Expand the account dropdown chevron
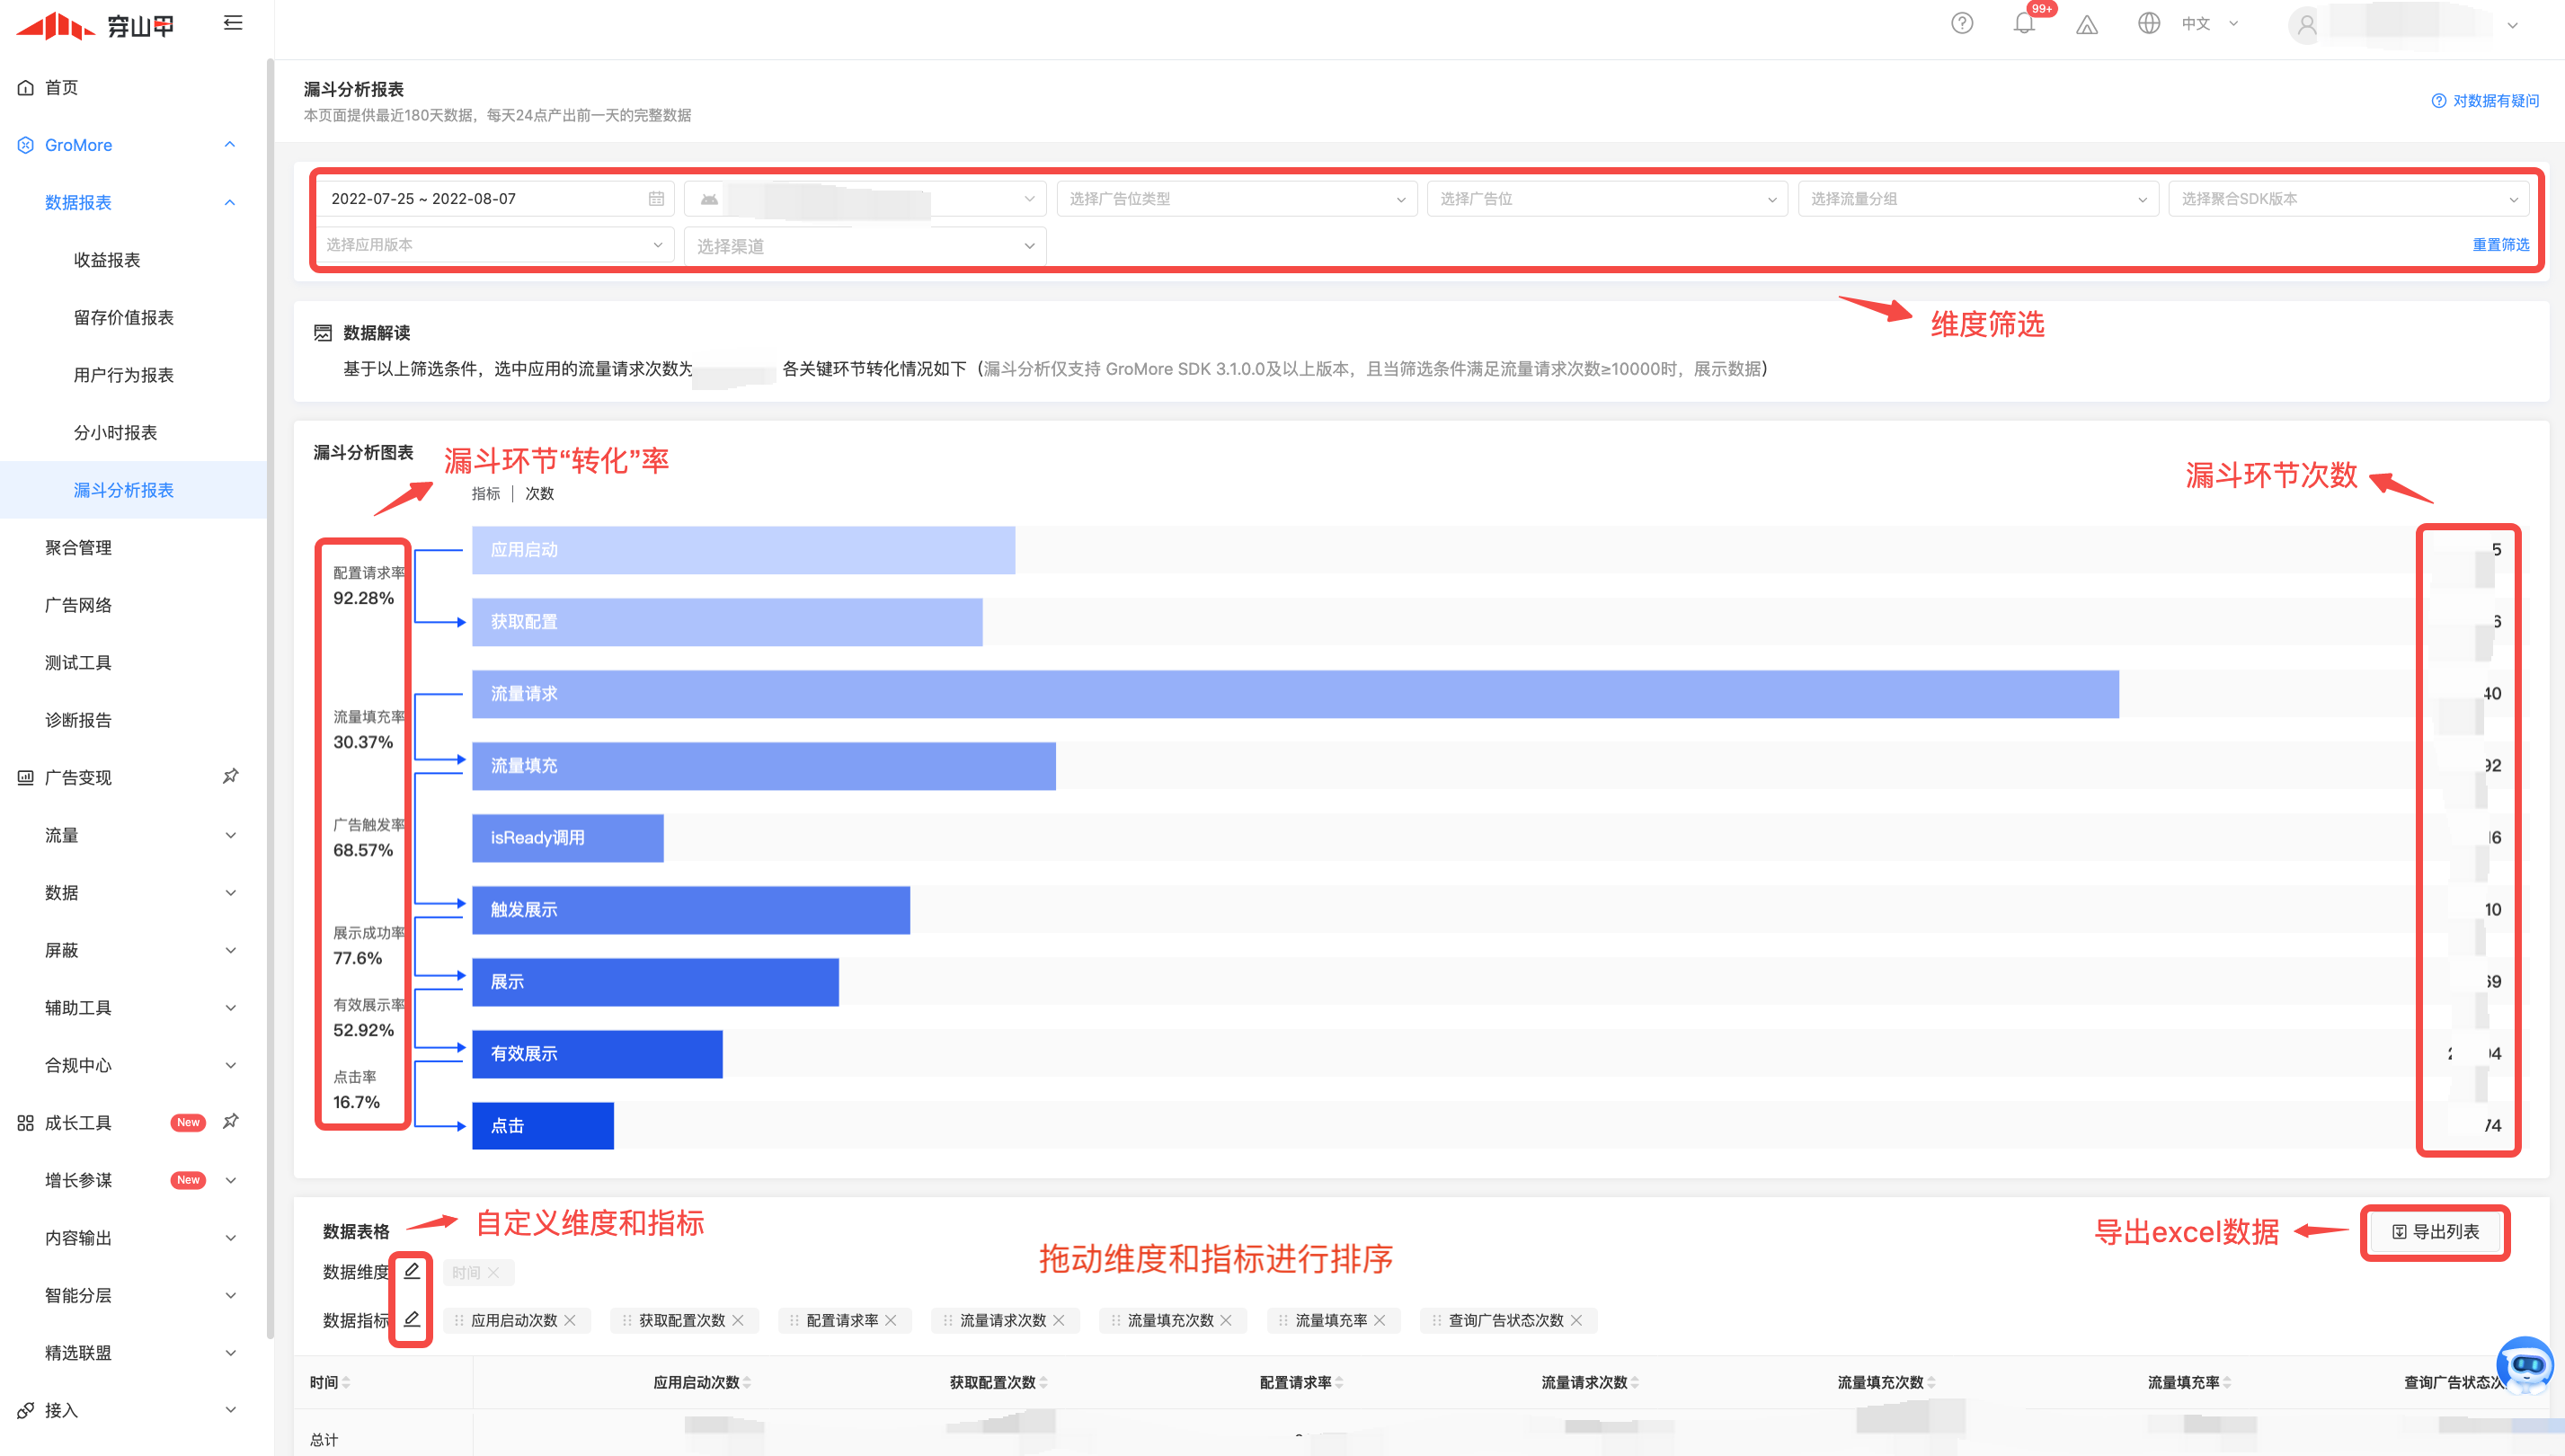This screenshot has height=1456, width=2565. (x=2512, y=25)
